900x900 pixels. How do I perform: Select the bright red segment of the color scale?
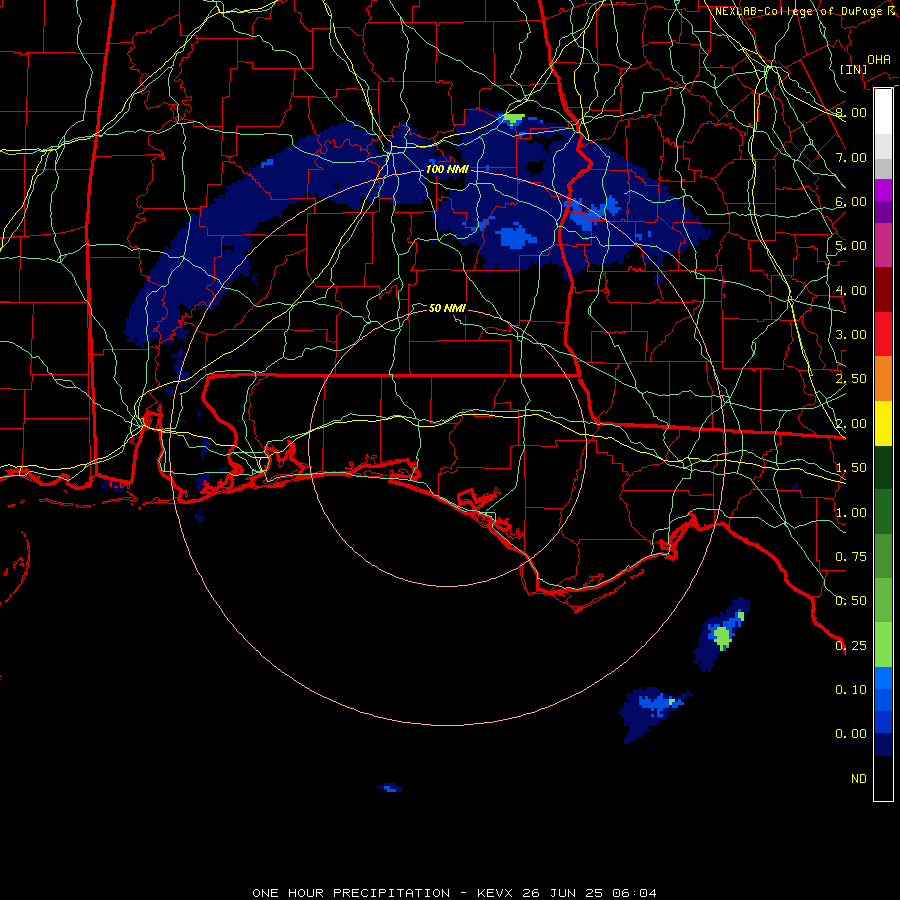(x=883, y=335)
